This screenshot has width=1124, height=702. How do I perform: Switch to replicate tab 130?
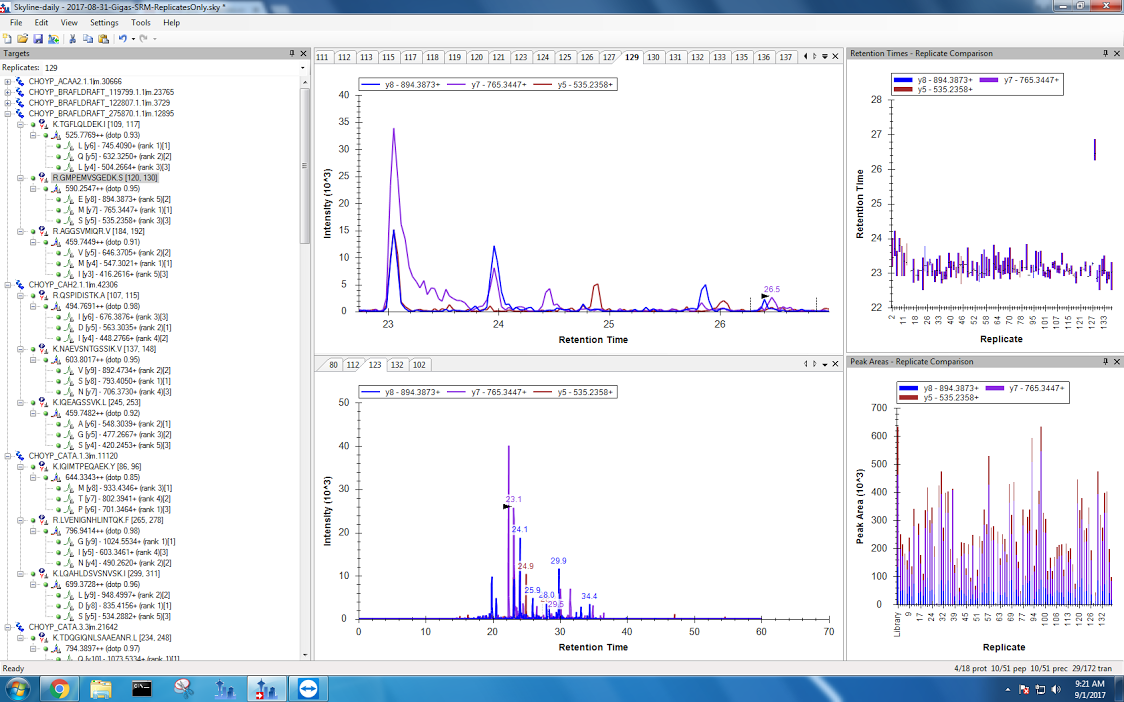pyautogui.click(x=653, y=57)
